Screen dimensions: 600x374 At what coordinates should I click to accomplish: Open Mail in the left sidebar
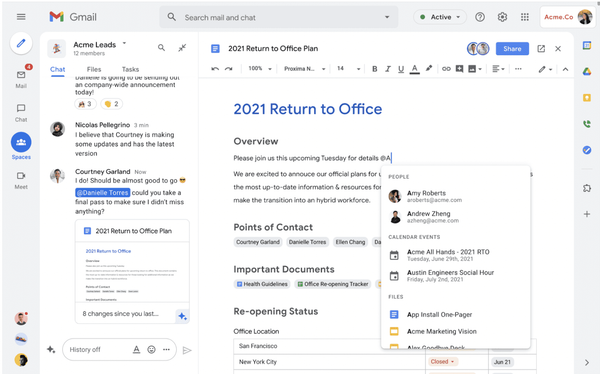tap(21, 78)
